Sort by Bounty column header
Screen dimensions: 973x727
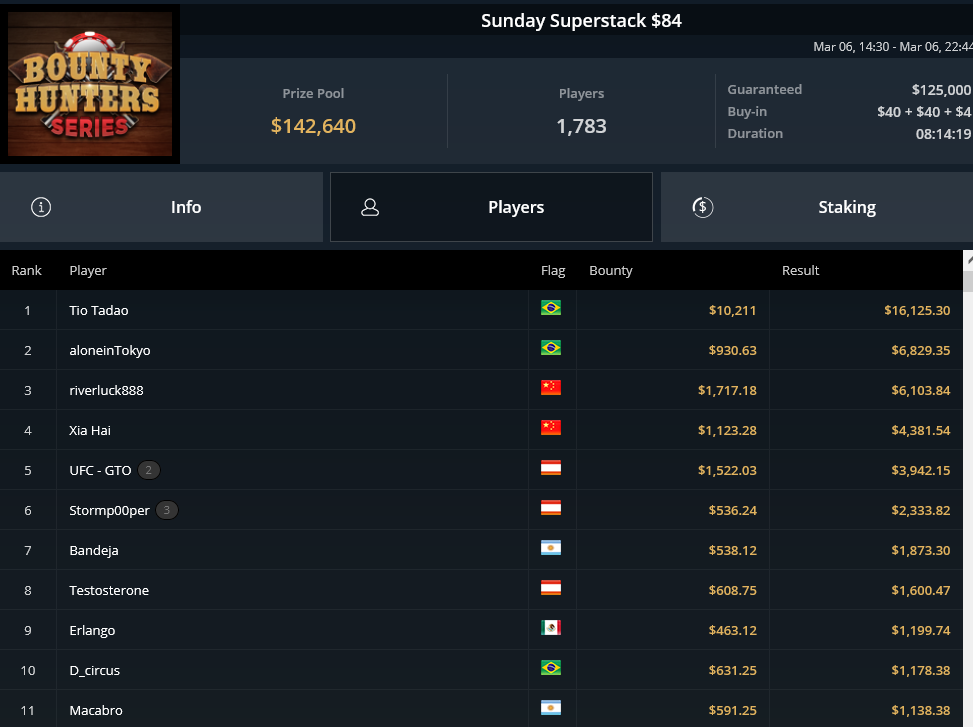[x=610, y=270]
